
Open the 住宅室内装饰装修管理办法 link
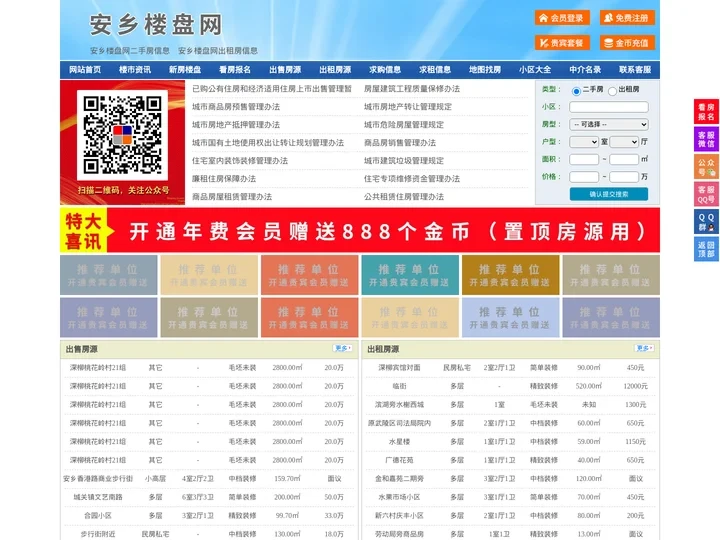click(240, 161)
